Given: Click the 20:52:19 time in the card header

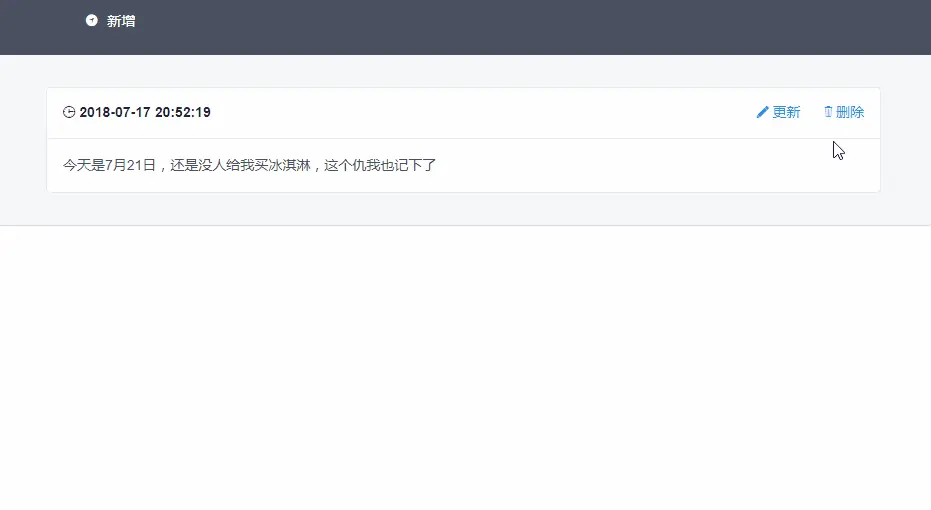Looking at the screenshot, I should click(x=183, y=112).
